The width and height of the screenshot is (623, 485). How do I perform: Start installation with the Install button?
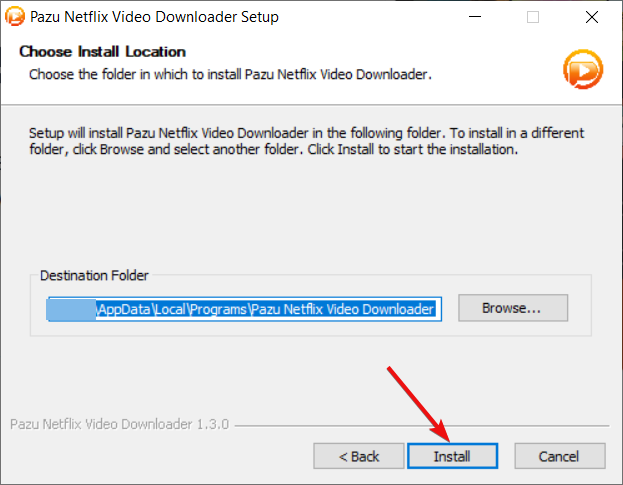pos(452,456)
